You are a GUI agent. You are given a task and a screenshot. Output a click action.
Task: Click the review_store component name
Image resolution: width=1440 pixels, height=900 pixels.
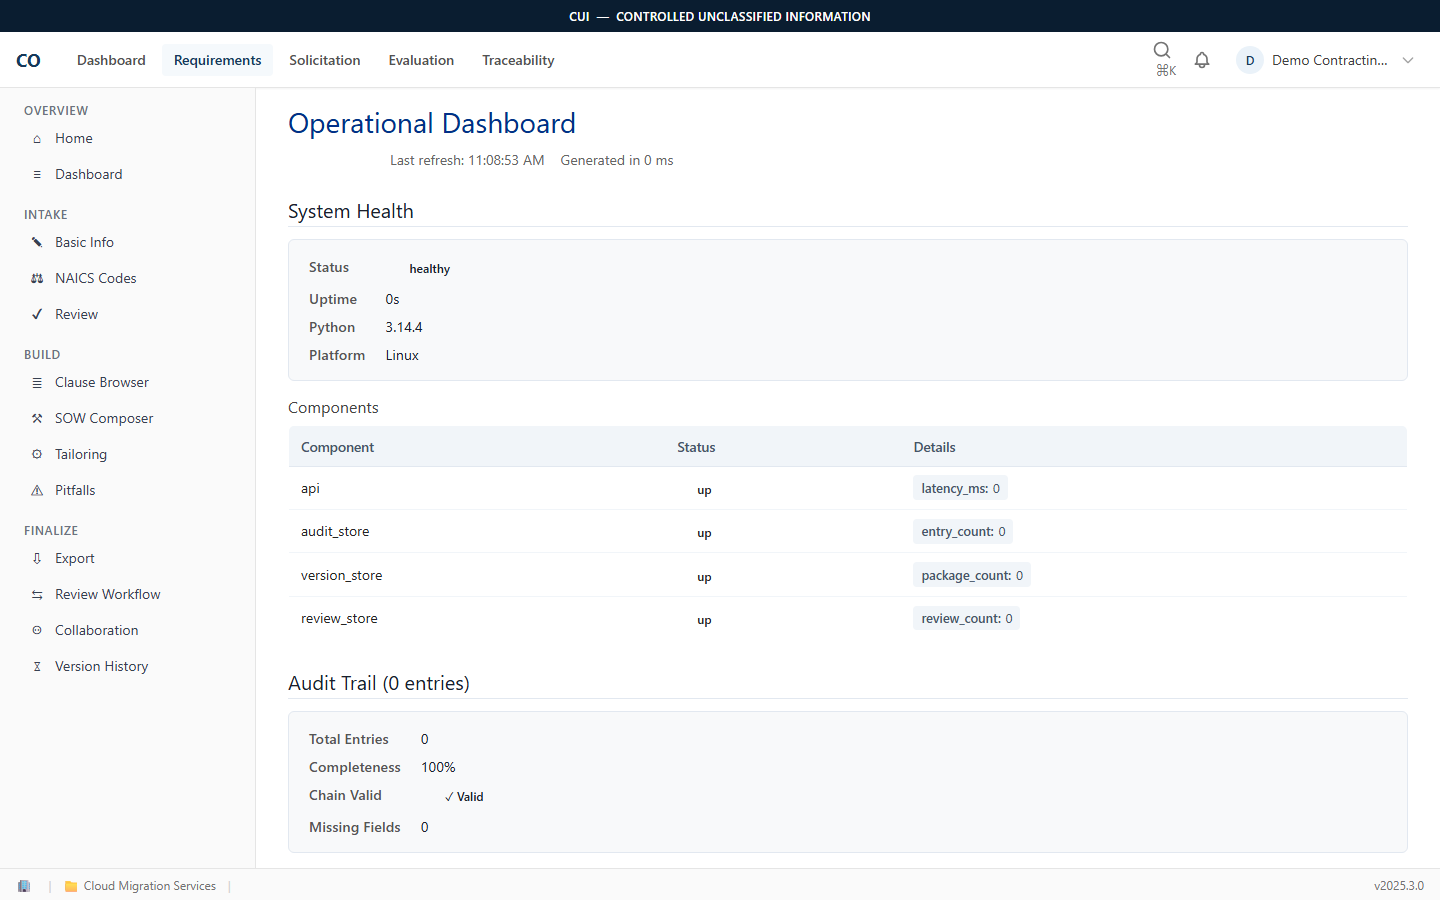(339, 618)
